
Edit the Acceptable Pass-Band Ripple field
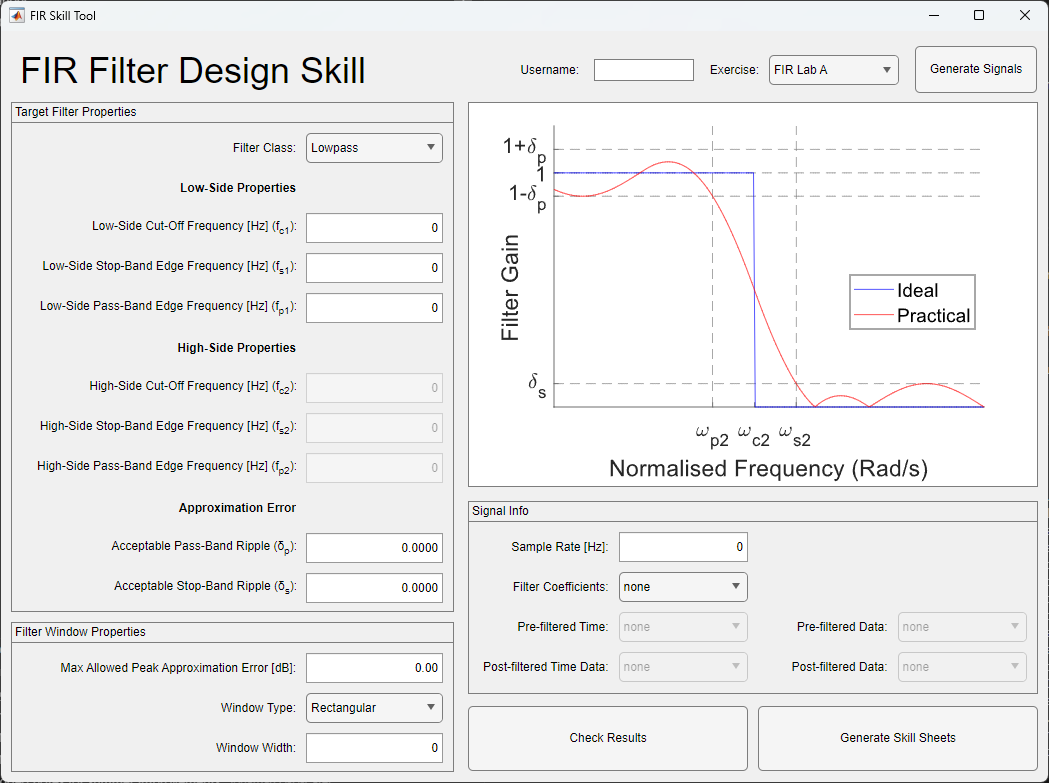pyautogui.click(x=374, y=548)
